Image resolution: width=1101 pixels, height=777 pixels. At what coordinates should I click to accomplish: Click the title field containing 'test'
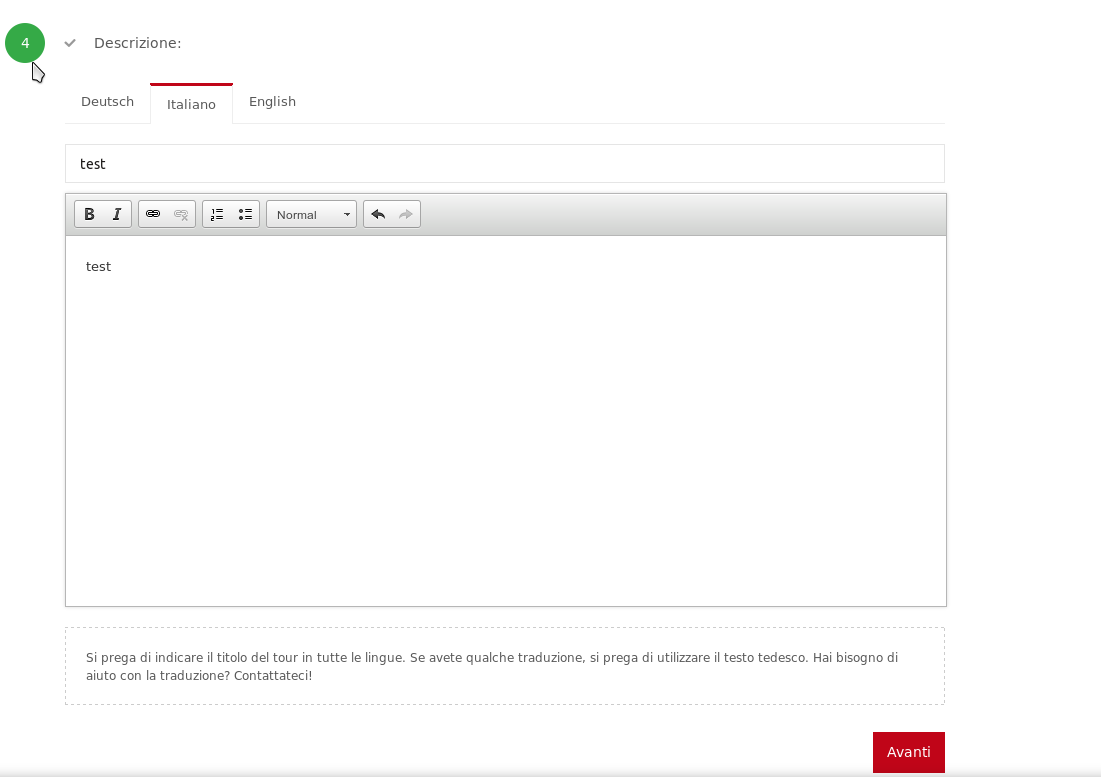(504, 164)
